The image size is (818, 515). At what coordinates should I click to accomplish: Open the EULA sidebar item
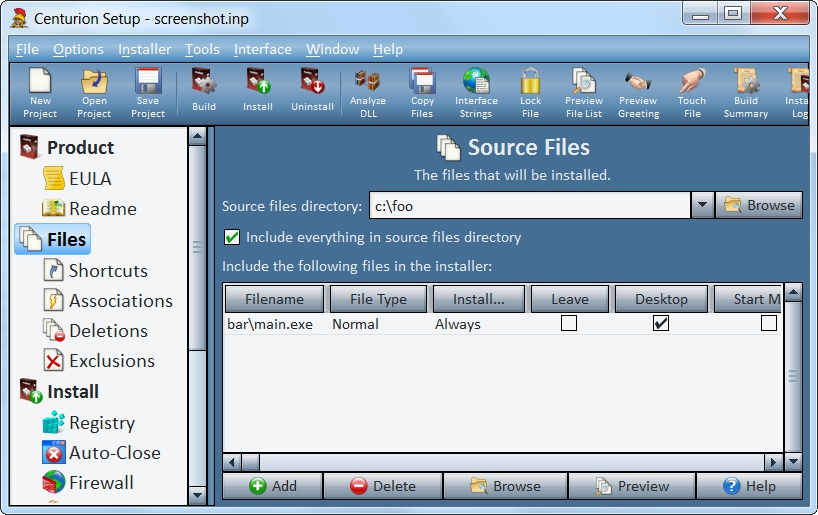(x=77, y=178)
